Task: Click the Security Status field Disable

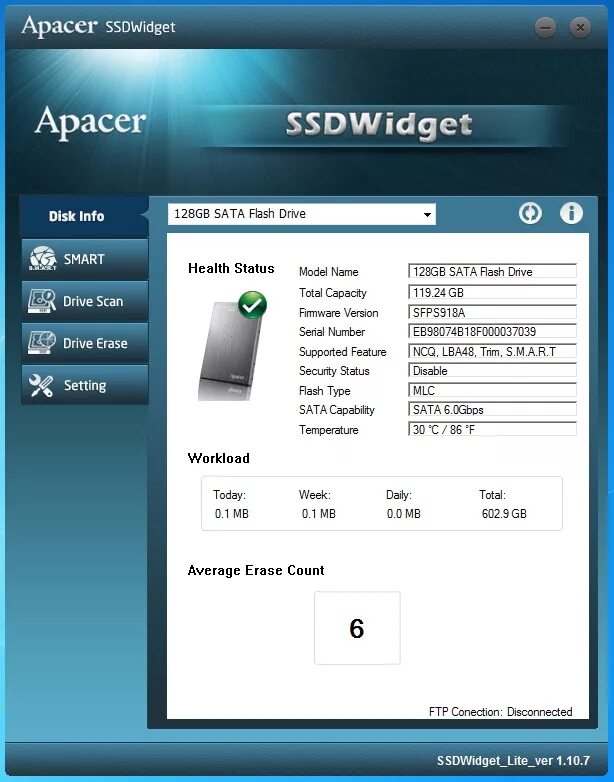Action: (492, 371)
